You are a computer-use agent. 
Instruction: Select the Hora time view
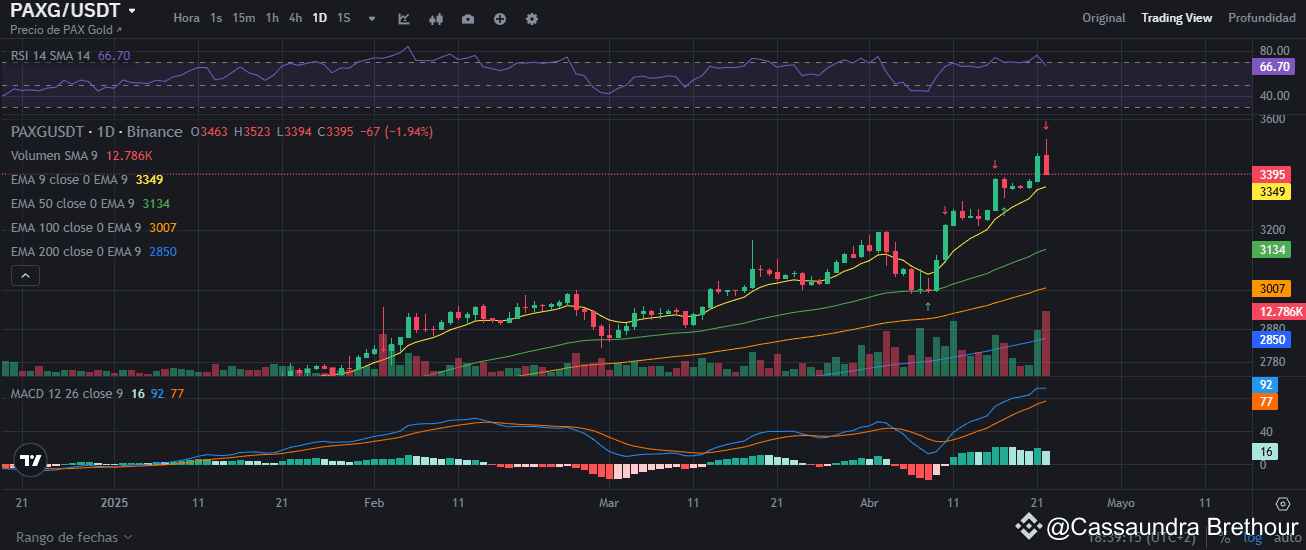pos(186,18)
